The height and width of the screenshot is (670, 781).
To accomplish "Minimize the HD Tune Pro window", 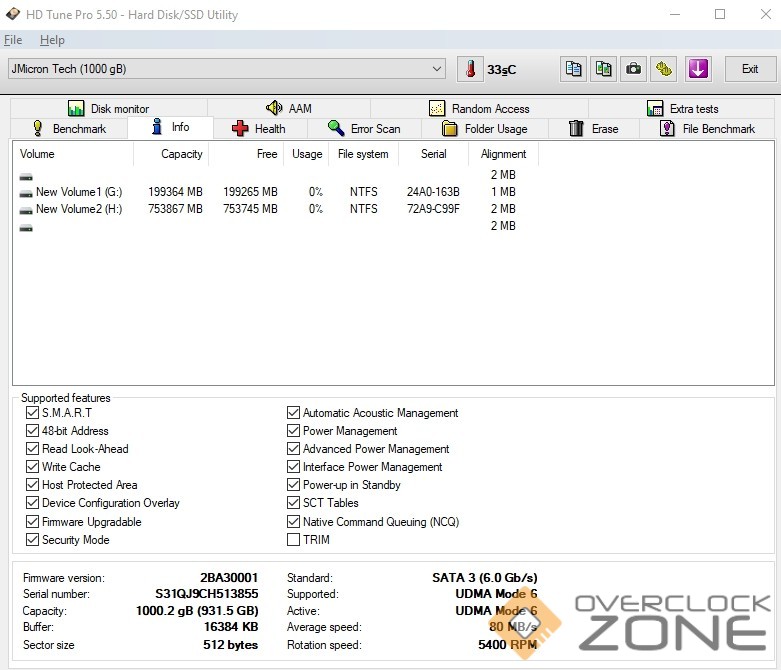I will (x=675, y=14).
